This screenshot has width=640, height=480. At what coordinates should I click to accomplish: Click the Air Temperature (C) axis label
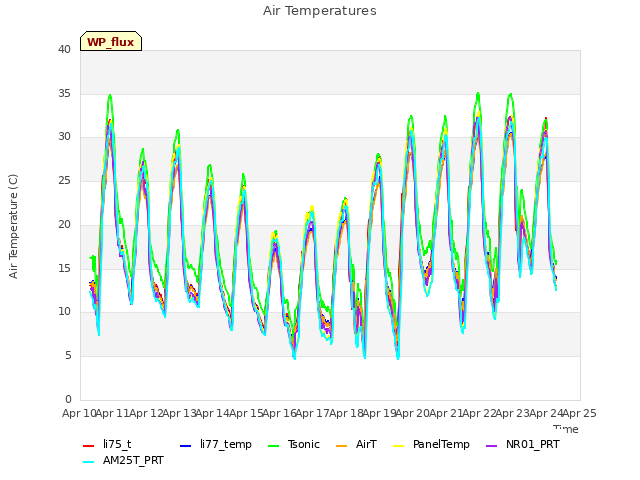[x=13, y=227]
